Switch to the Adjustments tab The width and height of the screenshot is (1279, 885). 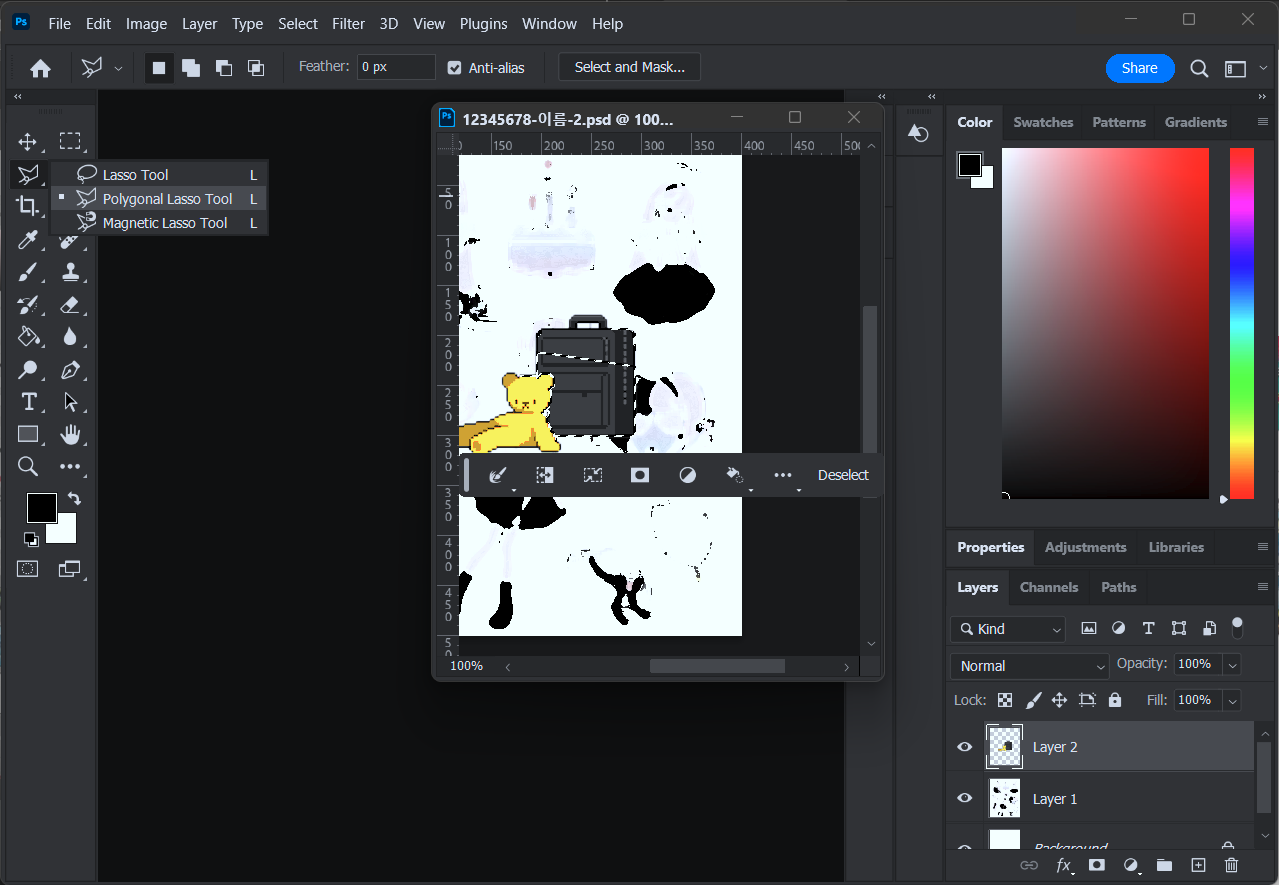1085,547
